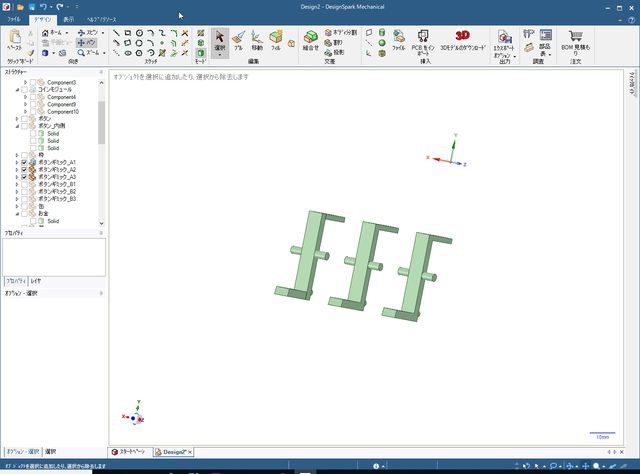
Task: Switch to Sketch mode icon in モード group
Action: click(200, 33)
